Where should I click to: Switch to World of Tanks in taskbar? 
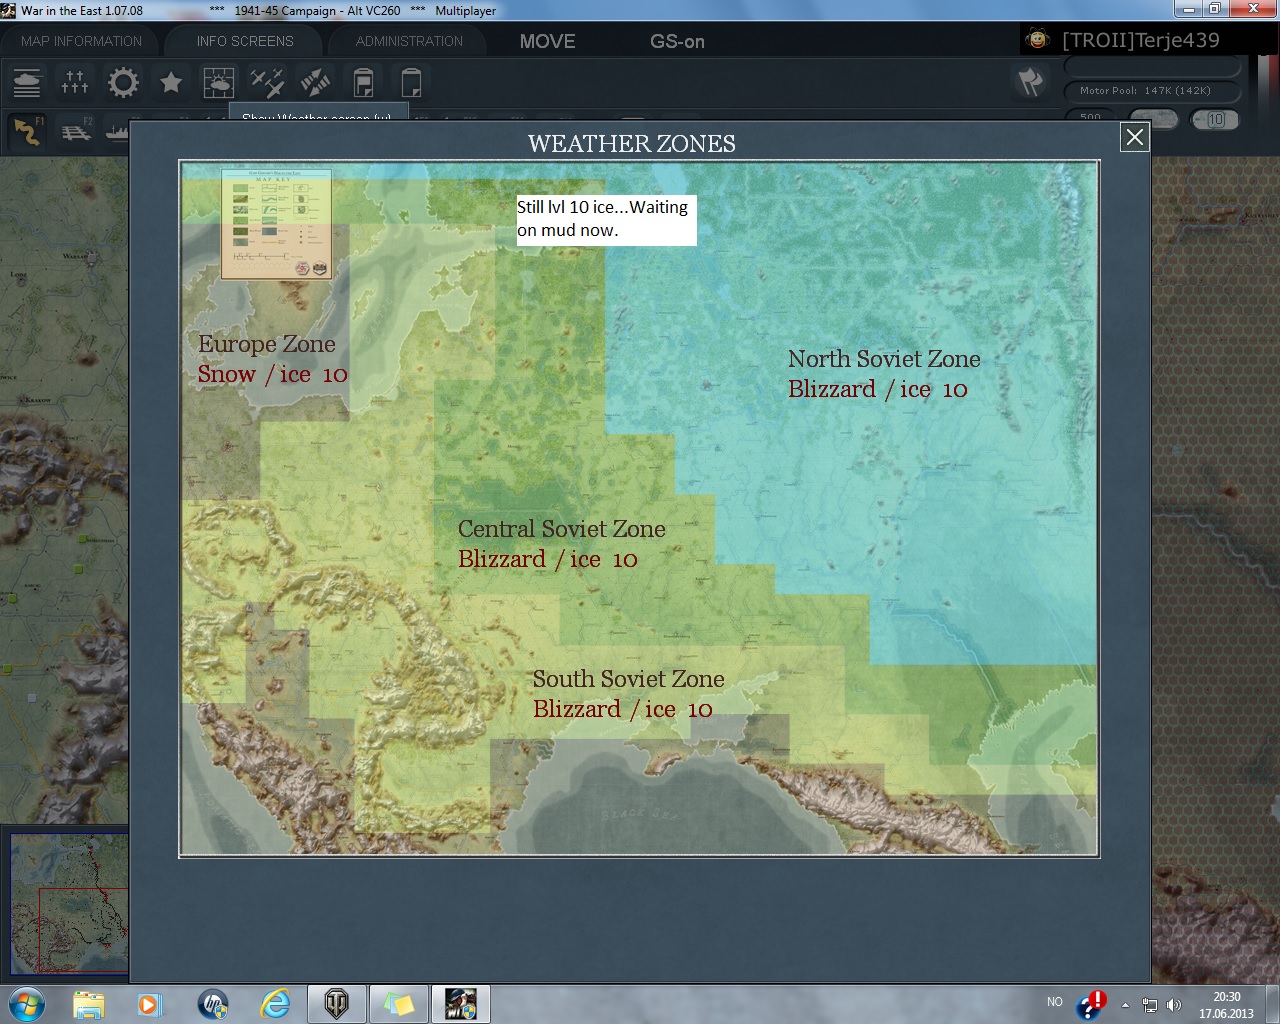point(337,1003)
